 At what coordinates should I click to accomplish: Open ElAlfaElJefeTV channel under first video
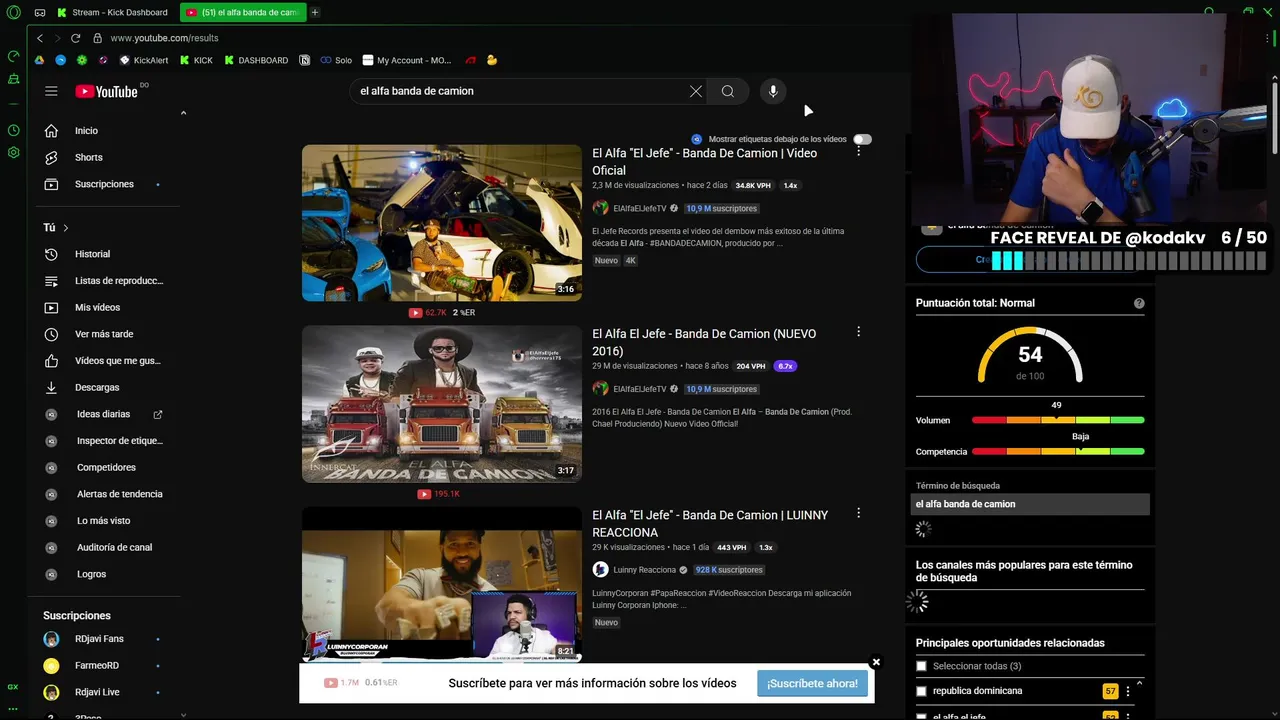tap(639, 209)
